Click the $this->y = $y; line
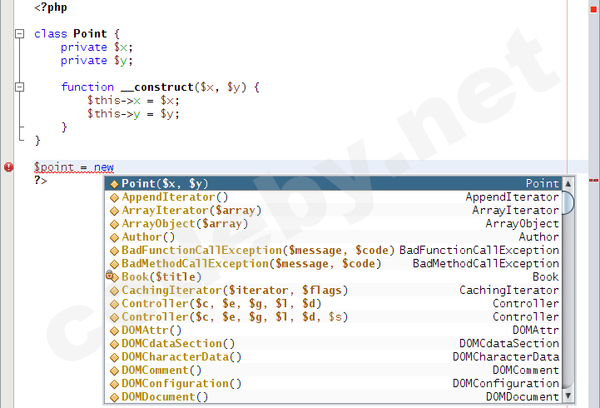 point(133,114)
